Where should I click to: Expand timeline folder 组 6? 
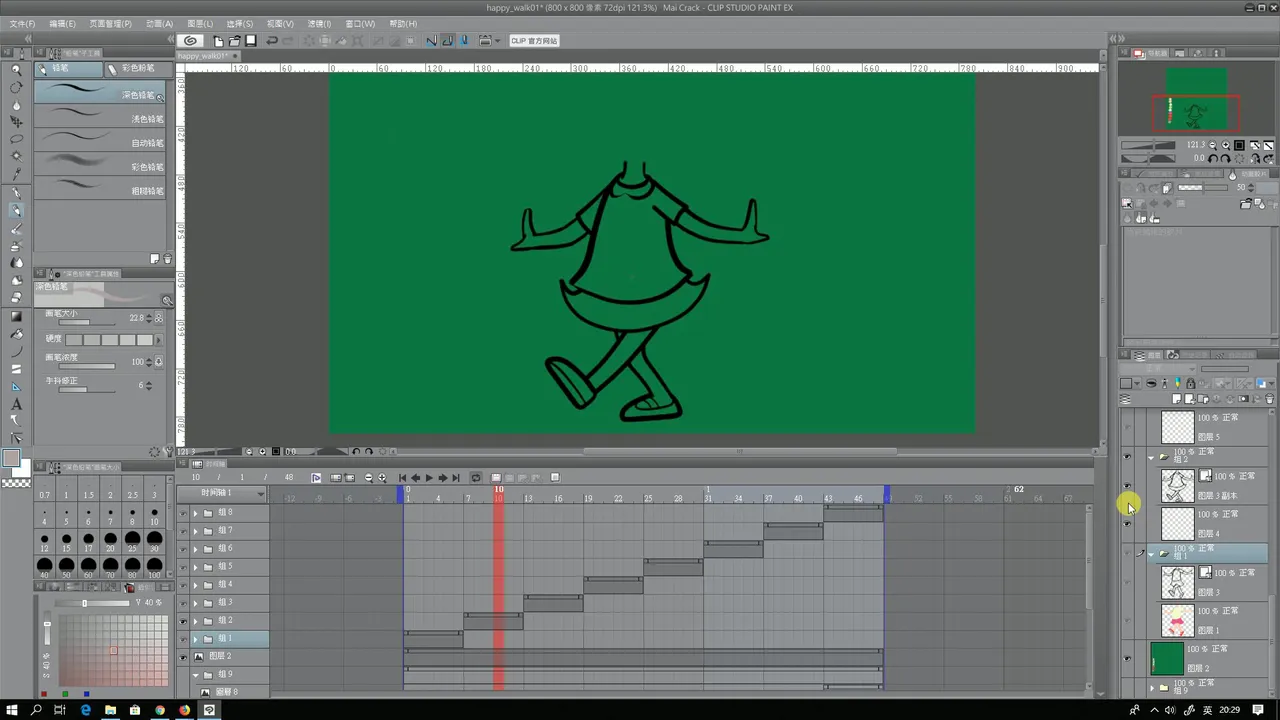point(195,549)
